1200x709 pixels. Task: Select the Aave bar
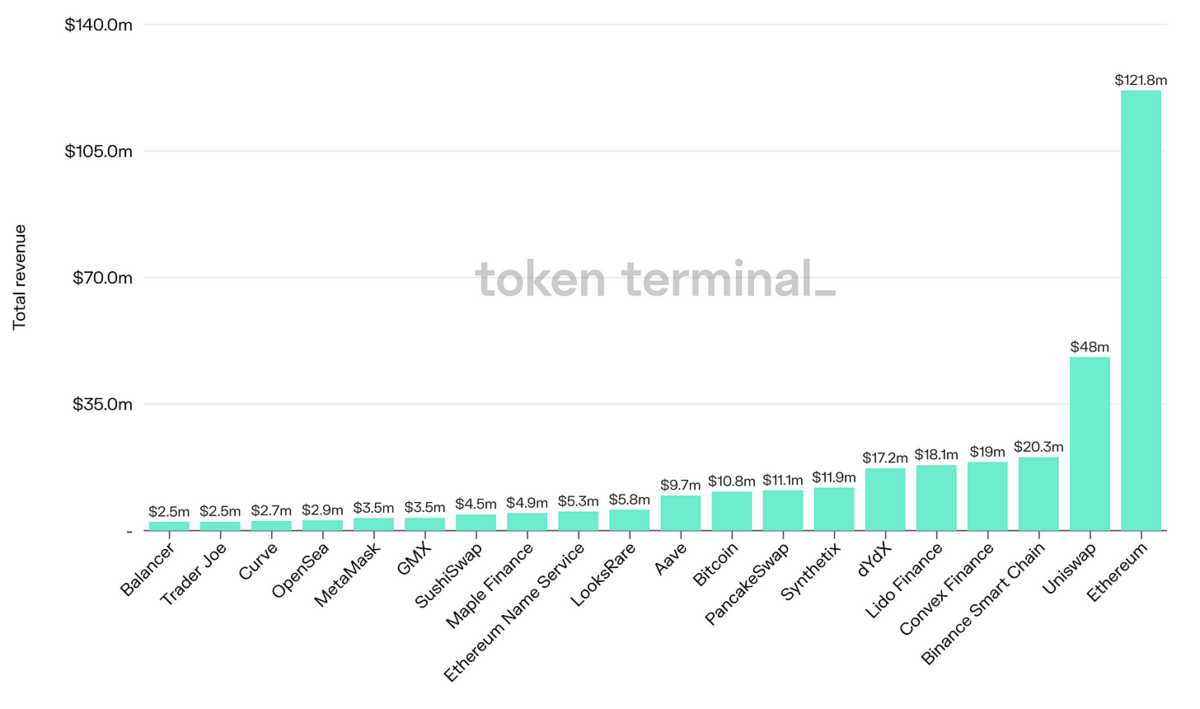point(681,512)
